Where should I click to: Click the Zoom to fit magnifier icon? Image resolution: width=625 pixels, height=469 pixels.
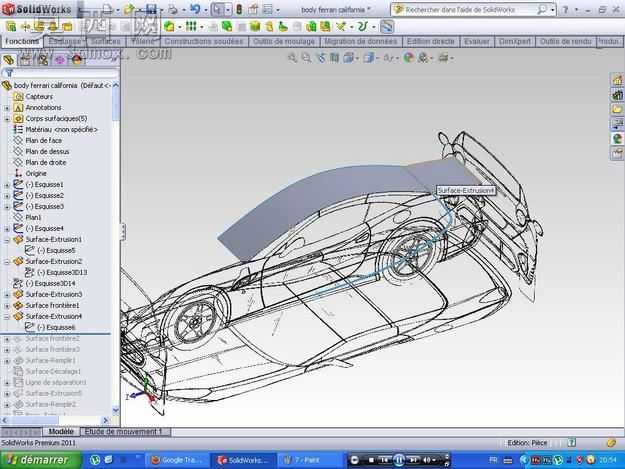[293, 58]
